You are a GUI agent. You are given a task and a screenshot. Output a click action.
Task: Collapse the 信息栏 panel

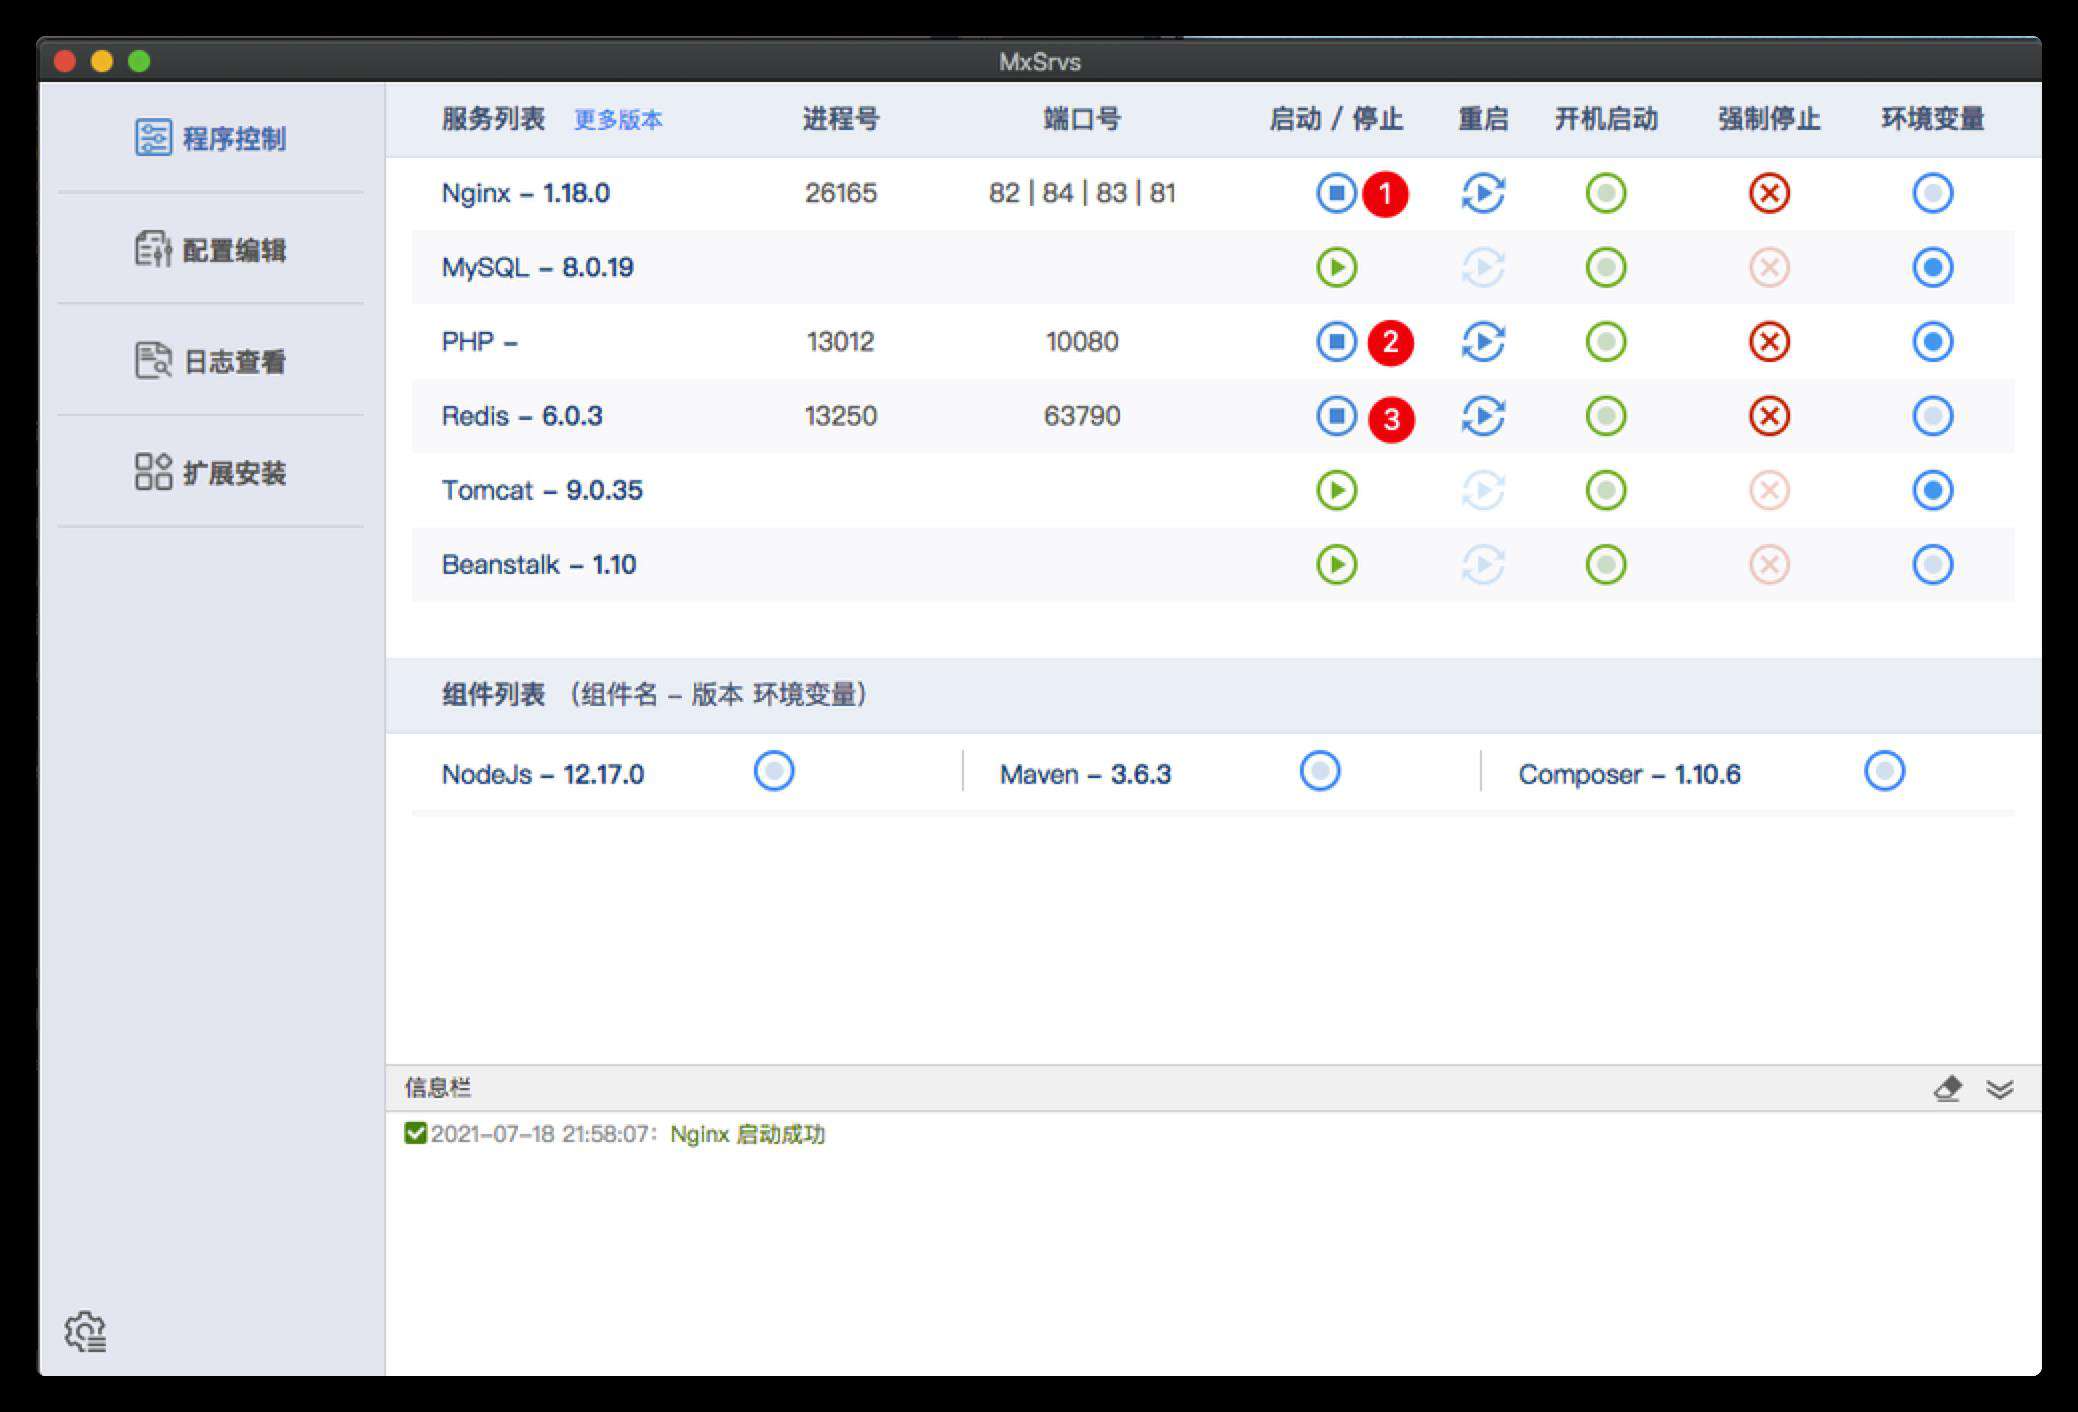coord(1999,1089)
